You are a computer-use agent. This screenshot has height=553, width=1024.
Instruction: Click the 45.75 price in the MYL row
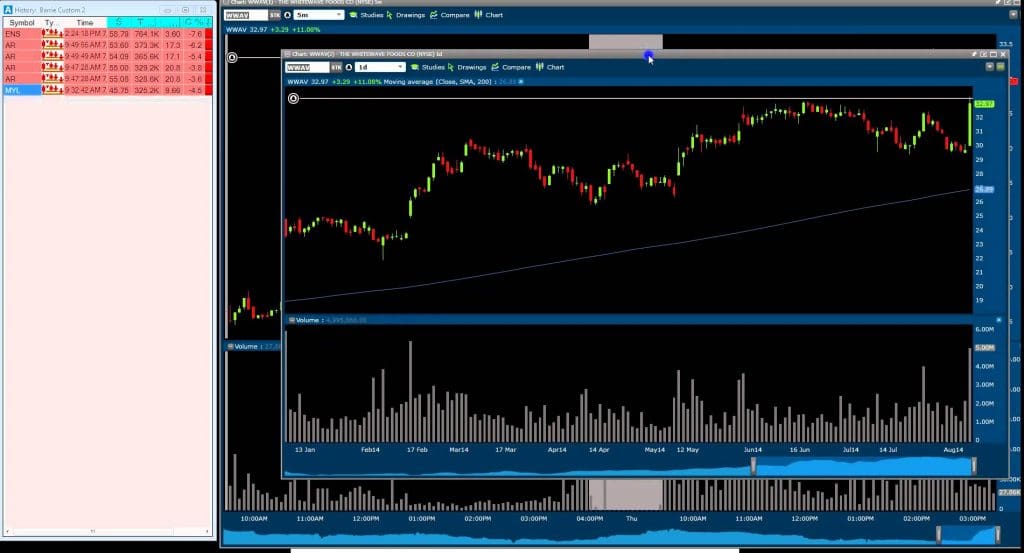point(119,90)
